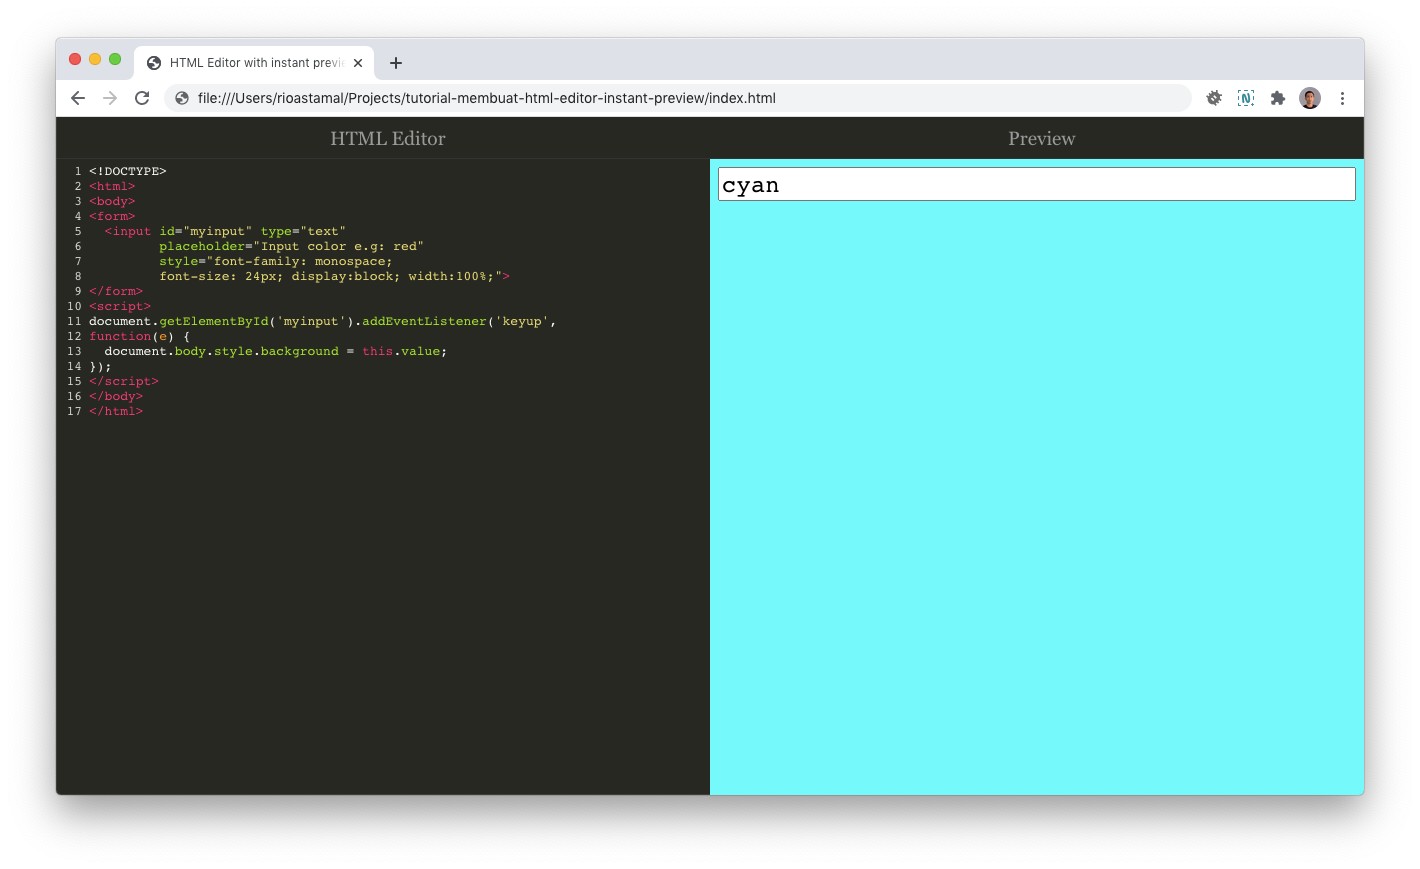
Task: Open a new browser tab
Action: (396, 63)
